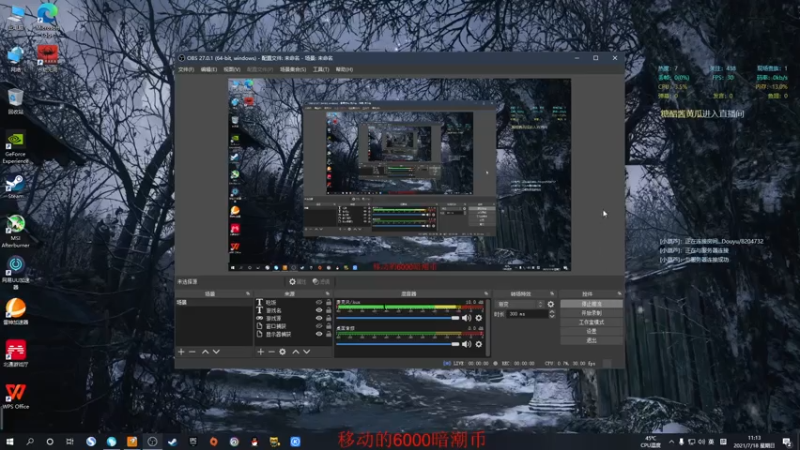Open taskbar search magnifier
Viewport: 800px width, 450px height.
click(x=30, y=442)
